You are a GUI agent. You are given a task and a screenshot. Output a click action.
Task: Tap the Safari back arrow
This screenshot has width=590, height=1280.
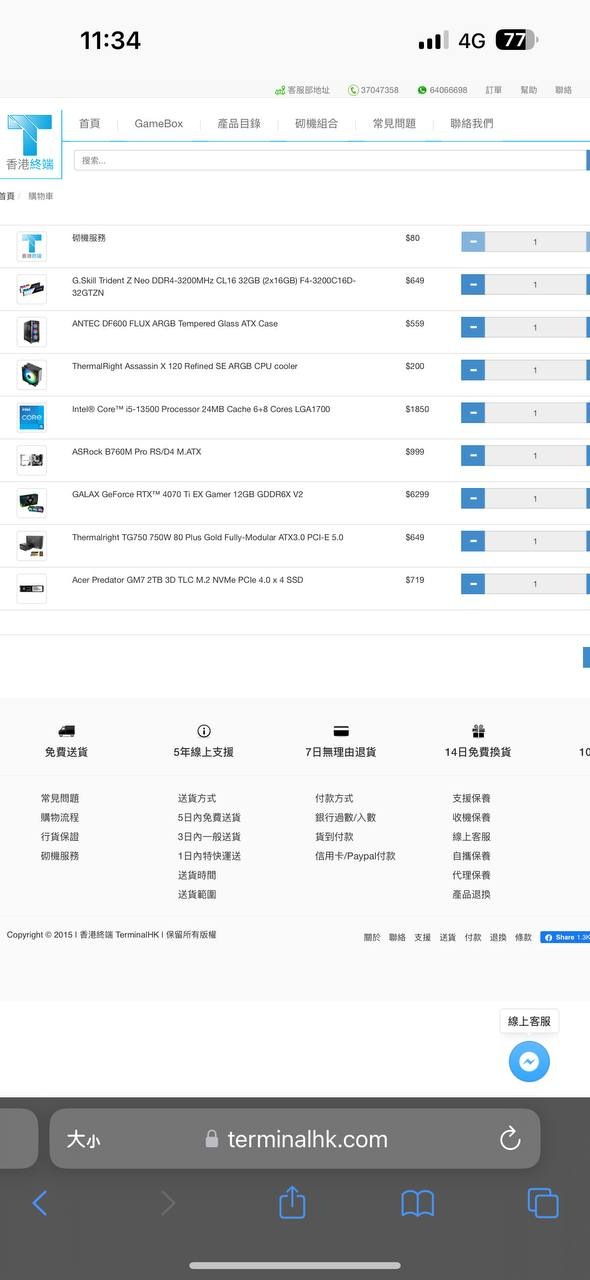pyautogui.click(x=40, y=1203)
